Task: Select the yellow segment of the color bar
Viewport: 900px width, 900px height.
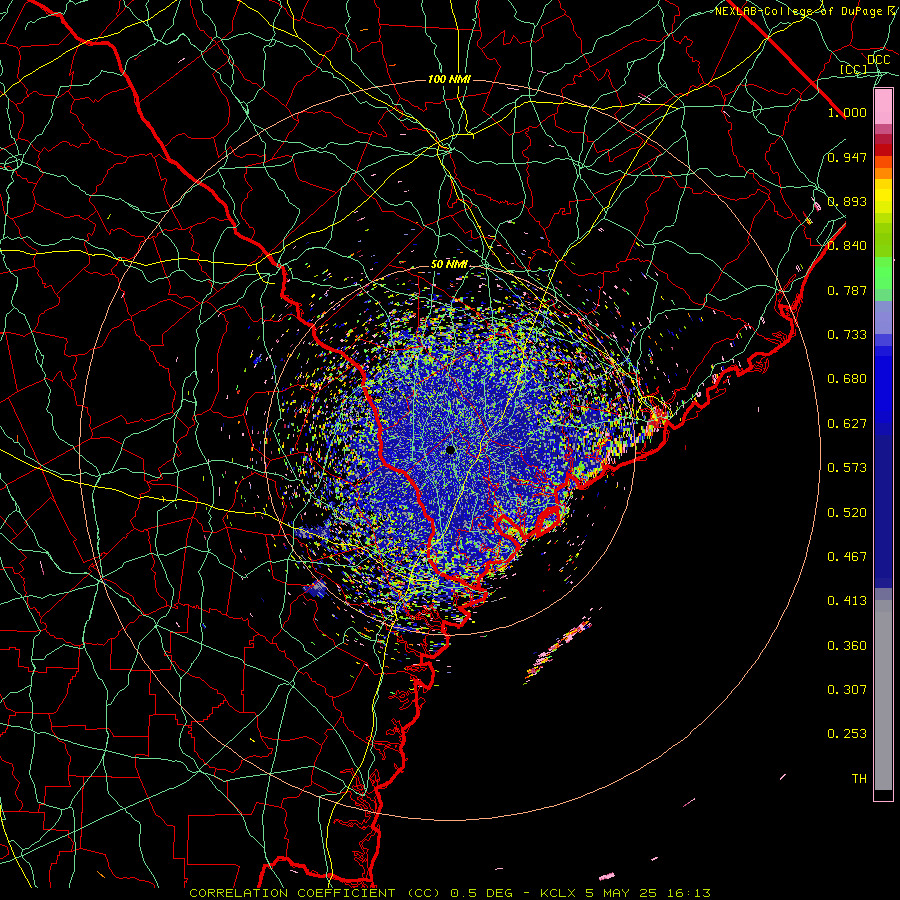Action: tap(883, 198)
